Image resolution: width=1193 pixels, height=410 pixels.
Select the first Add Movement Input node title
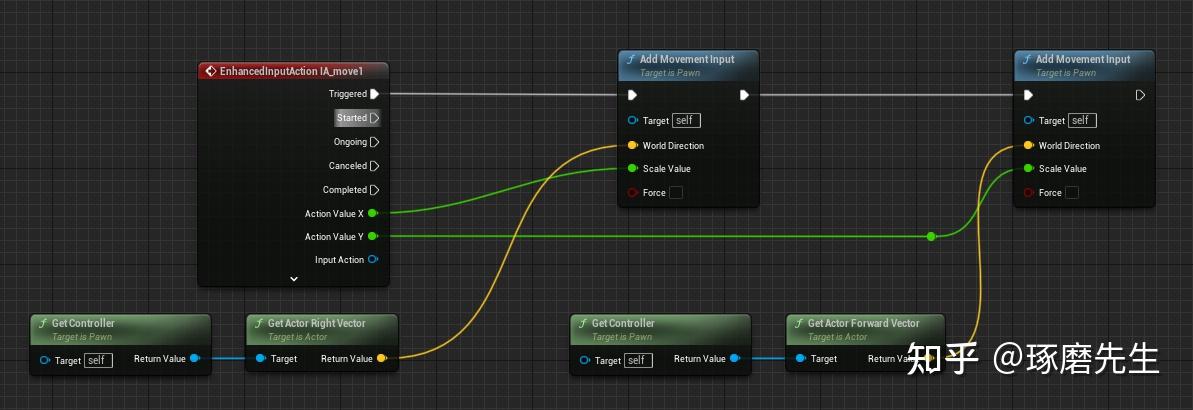pyautogui.click(x=689, y=59)
